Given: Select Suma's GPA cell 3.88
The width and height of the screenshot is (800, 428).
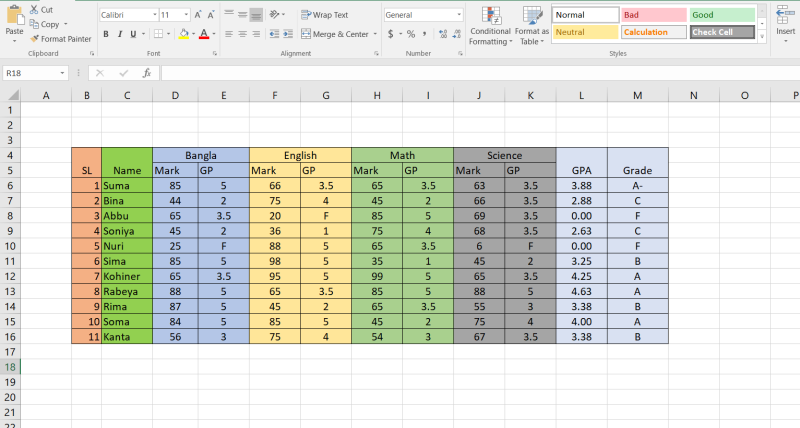Looking at the screenshot, I should 581,186.
